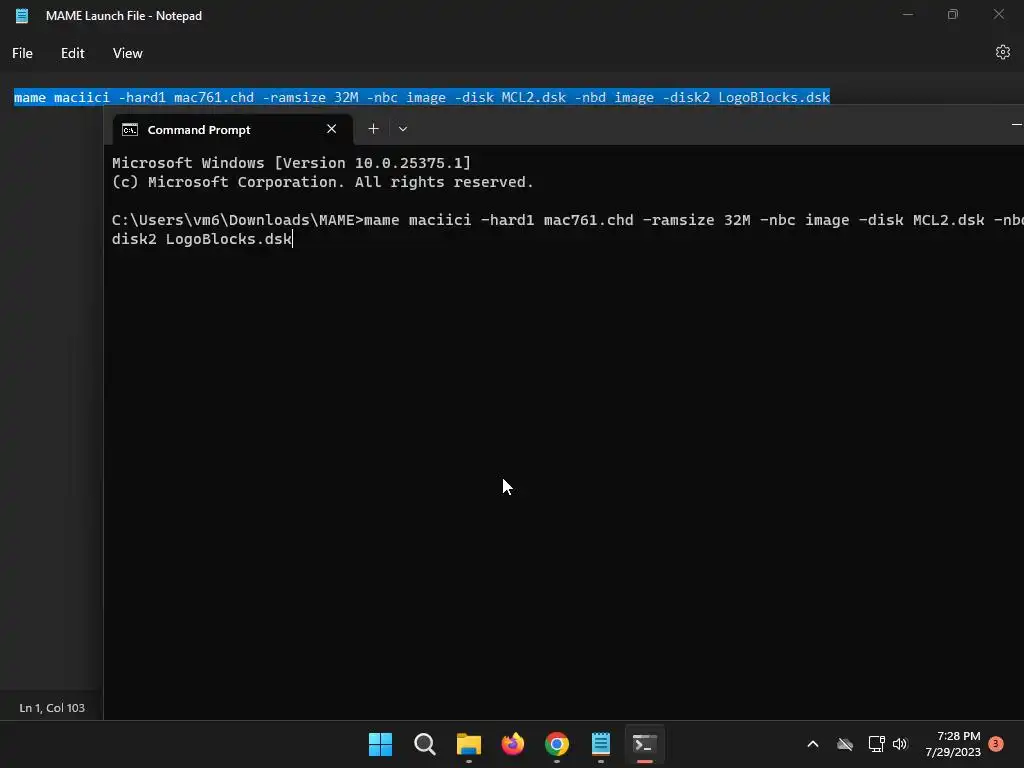Viewport: 1024px width, 768px height.
Task: Click the Microsoft Corporation copyright line
Action: tap(323, 182)
